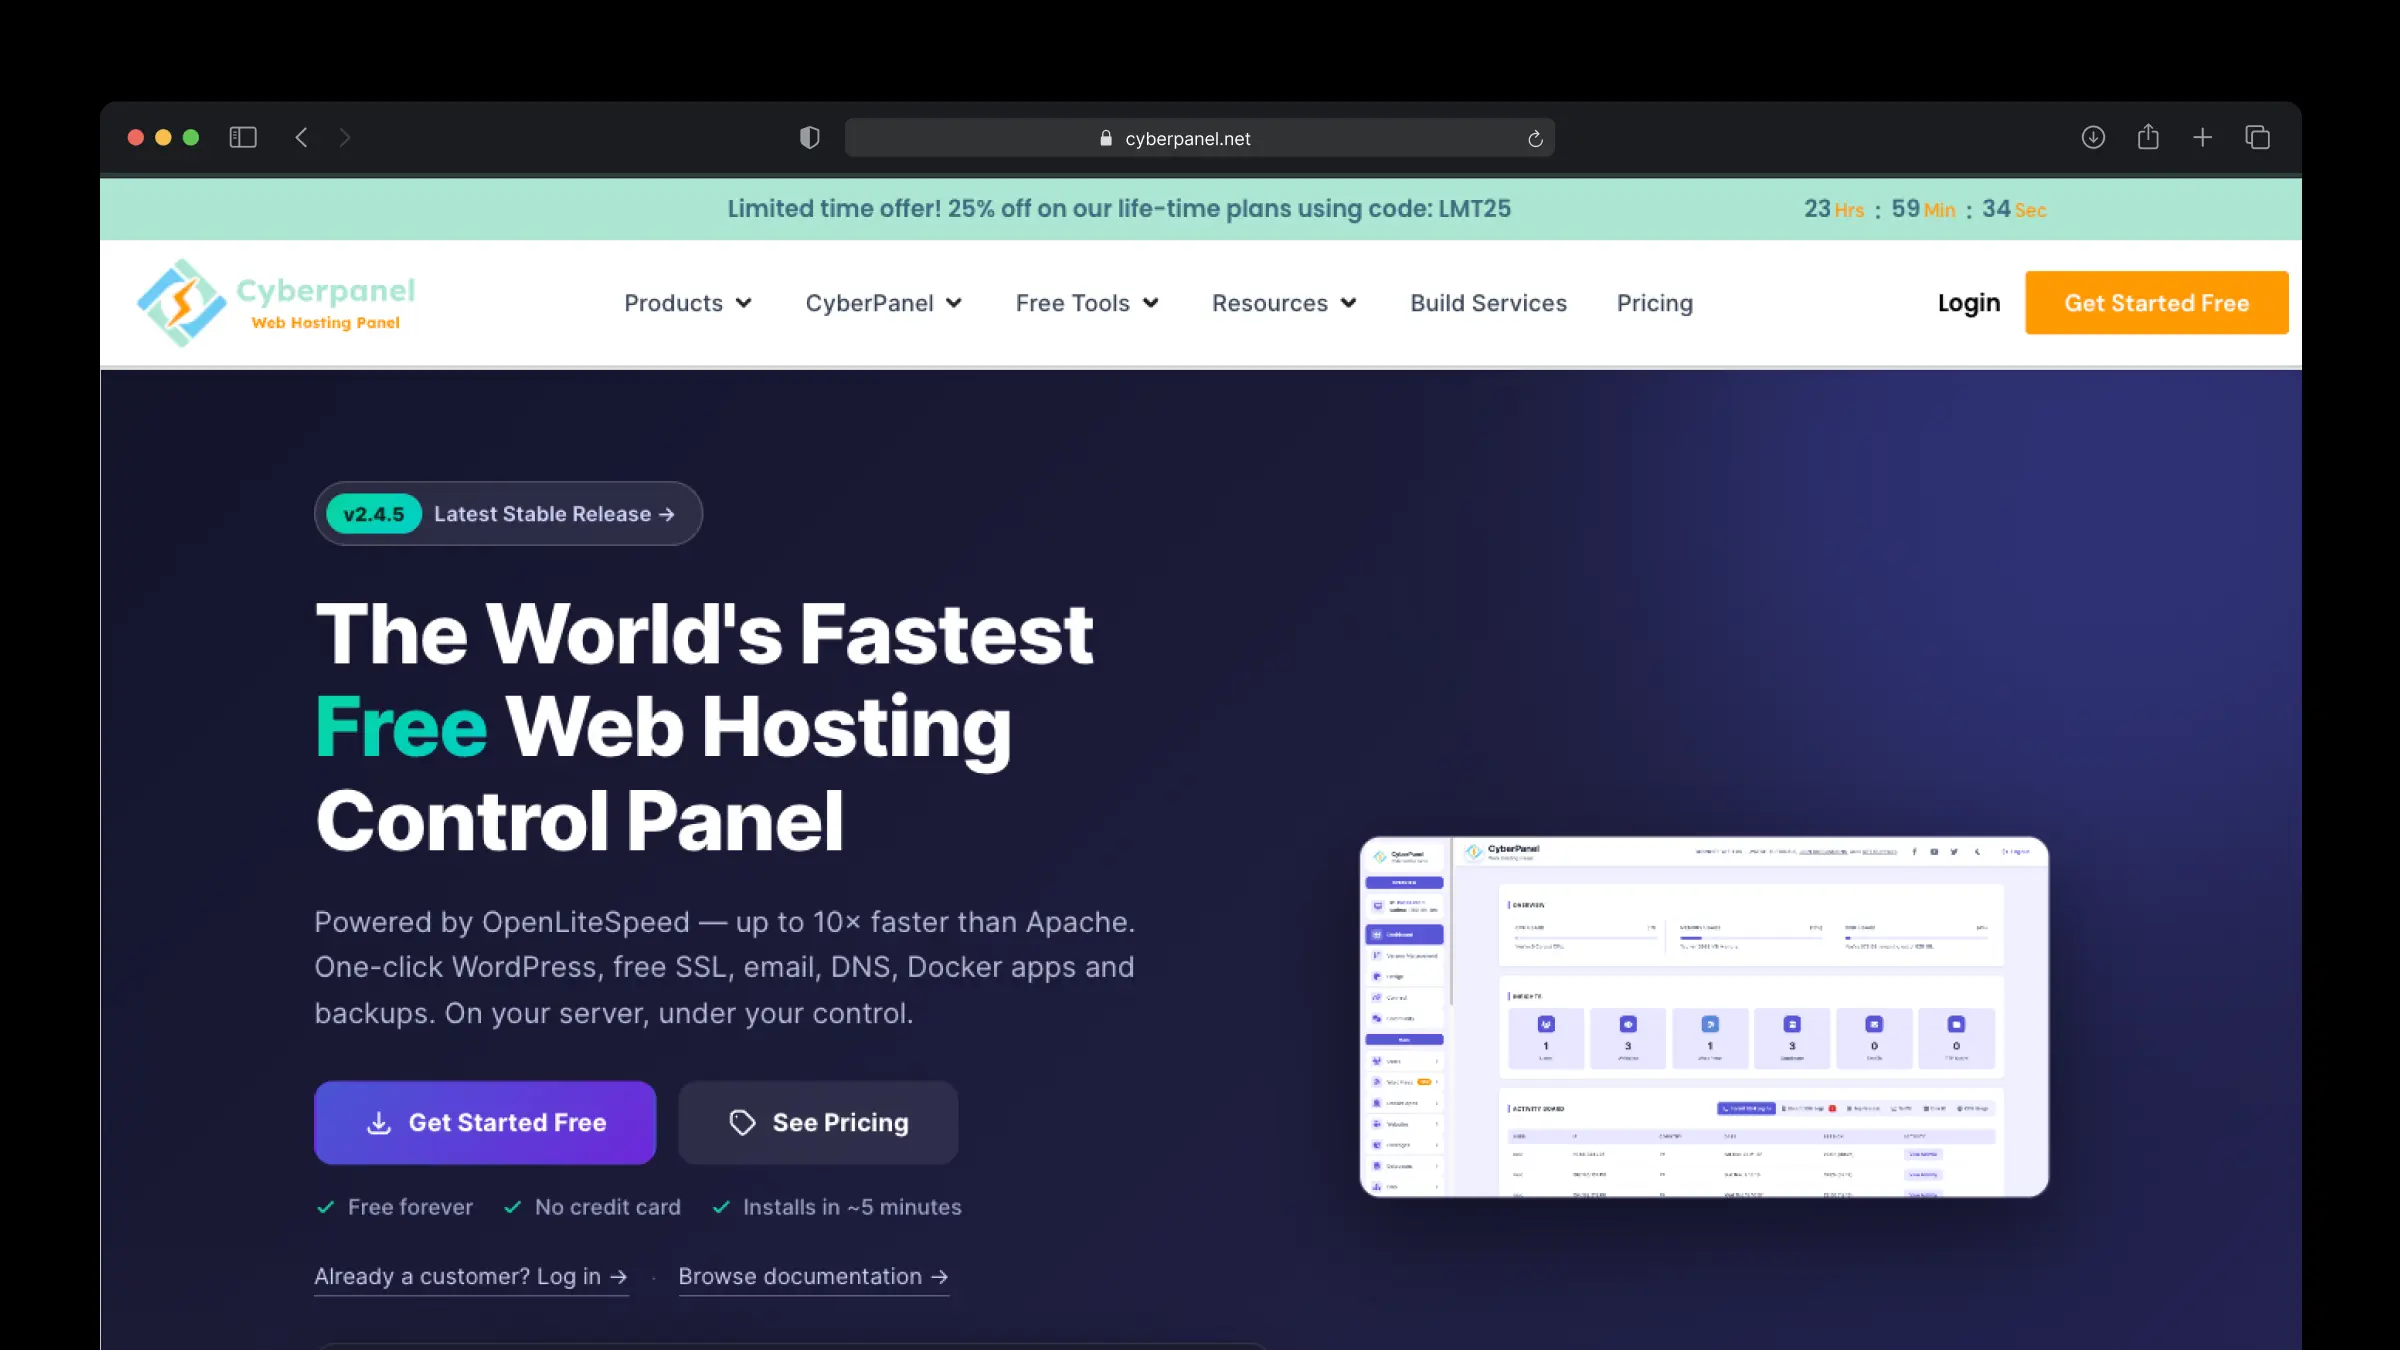This screenshot has width=2400, height=1350.
Task: Click the Powered by OpenLiteSpeed paragraph
Action: pyautogui.click(x=724, y=967)
